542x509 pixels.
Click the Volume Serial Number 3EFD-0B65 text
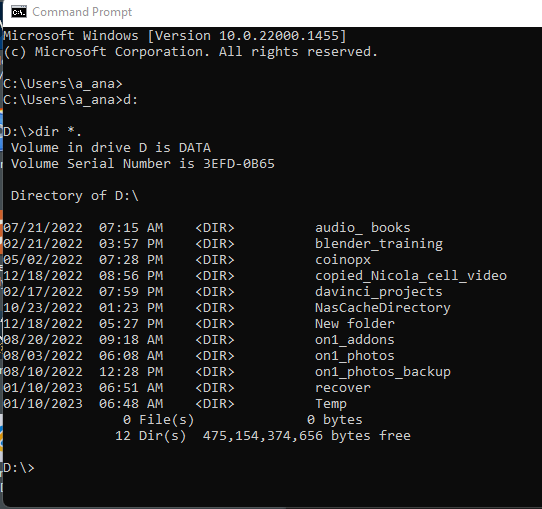pos(143,164)
